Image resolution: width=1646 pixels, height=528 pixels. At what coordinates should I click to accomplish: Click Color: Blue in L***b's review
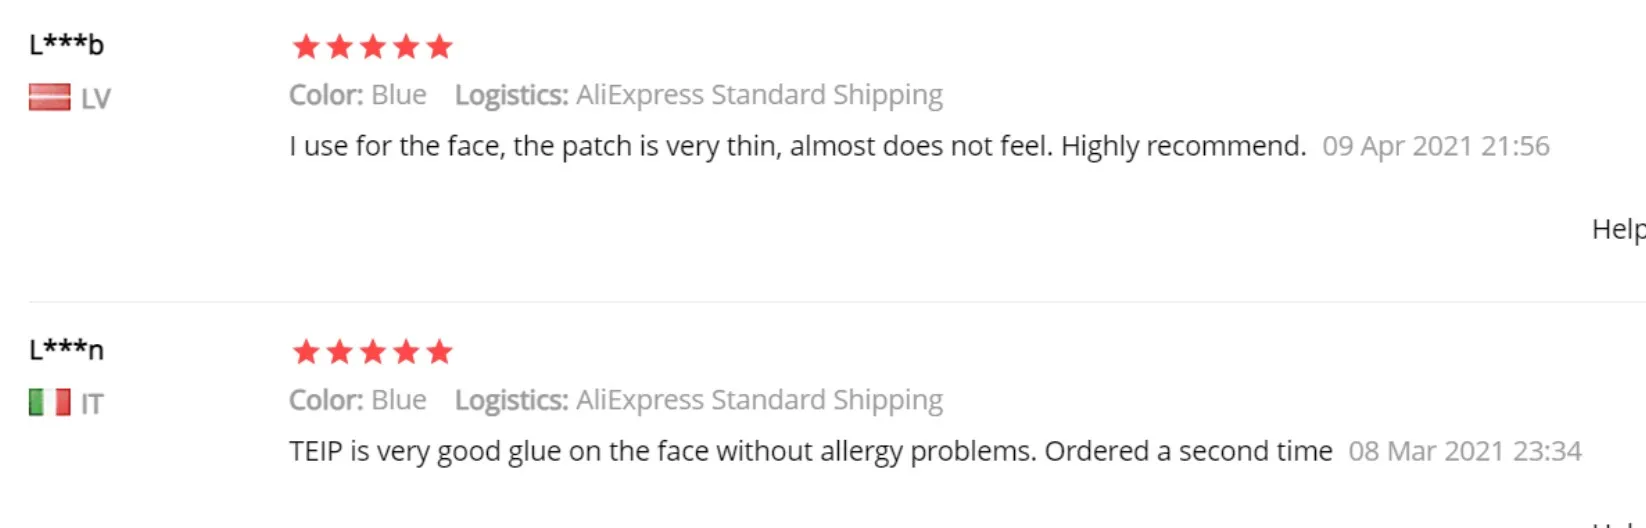tap(358, 95)
